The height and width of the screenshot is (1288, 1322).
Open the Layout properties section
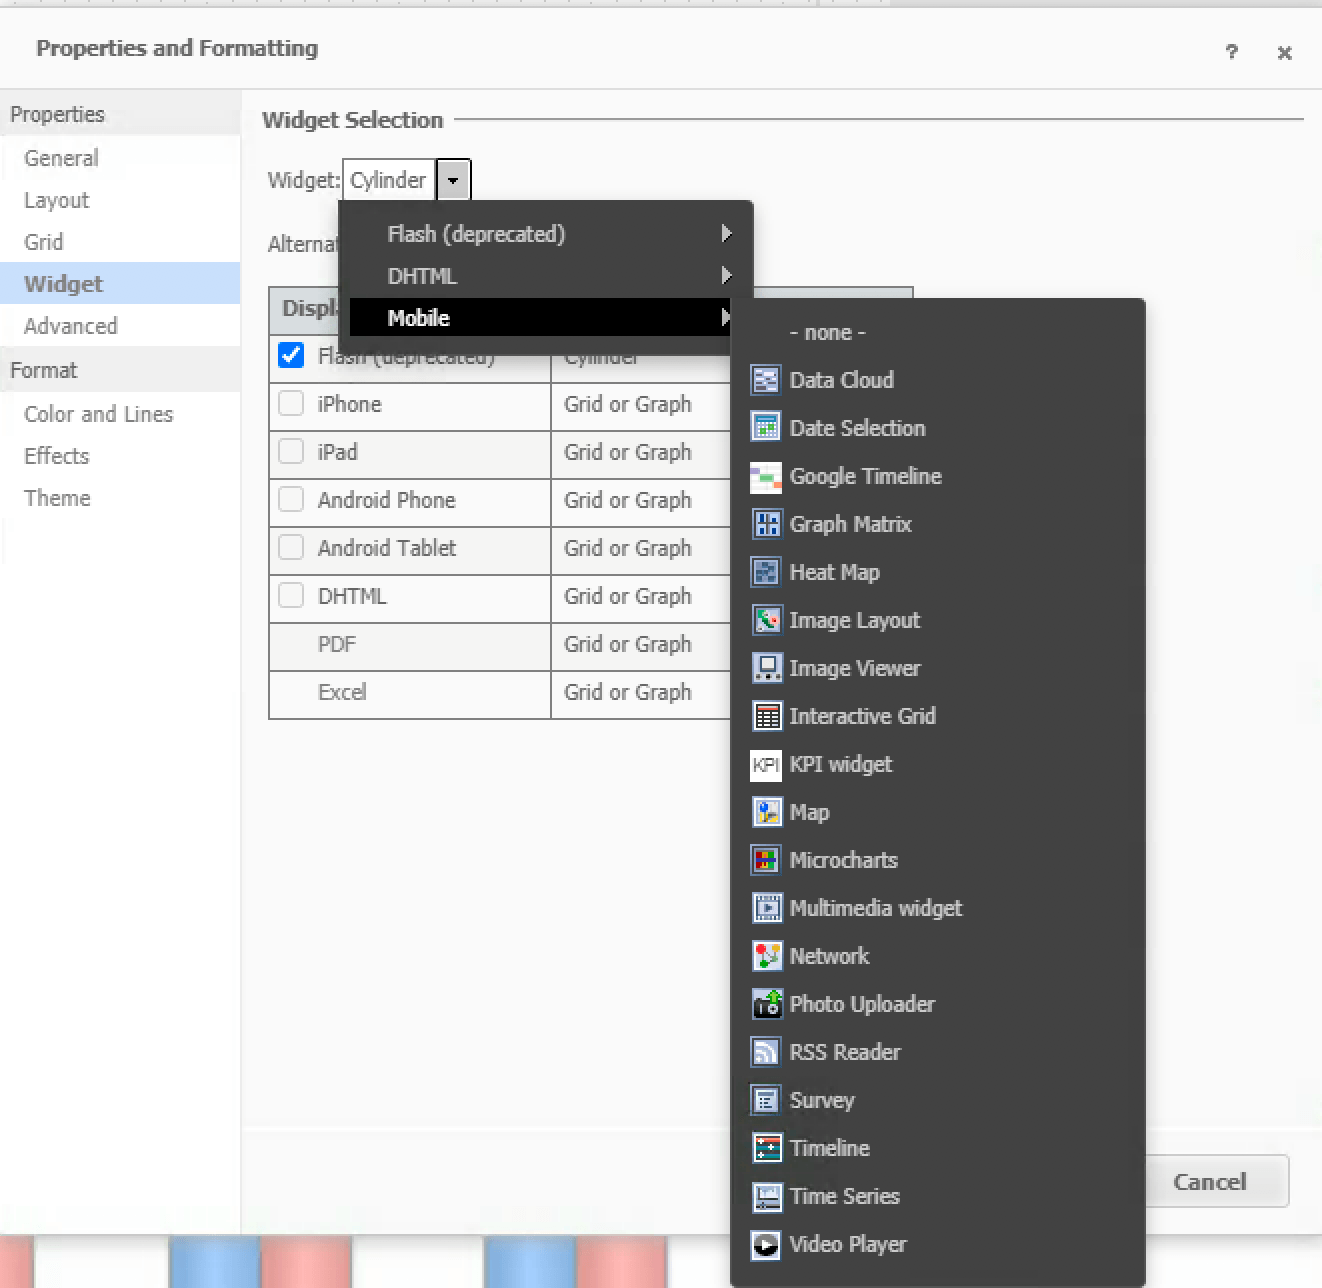coord(57,200)
